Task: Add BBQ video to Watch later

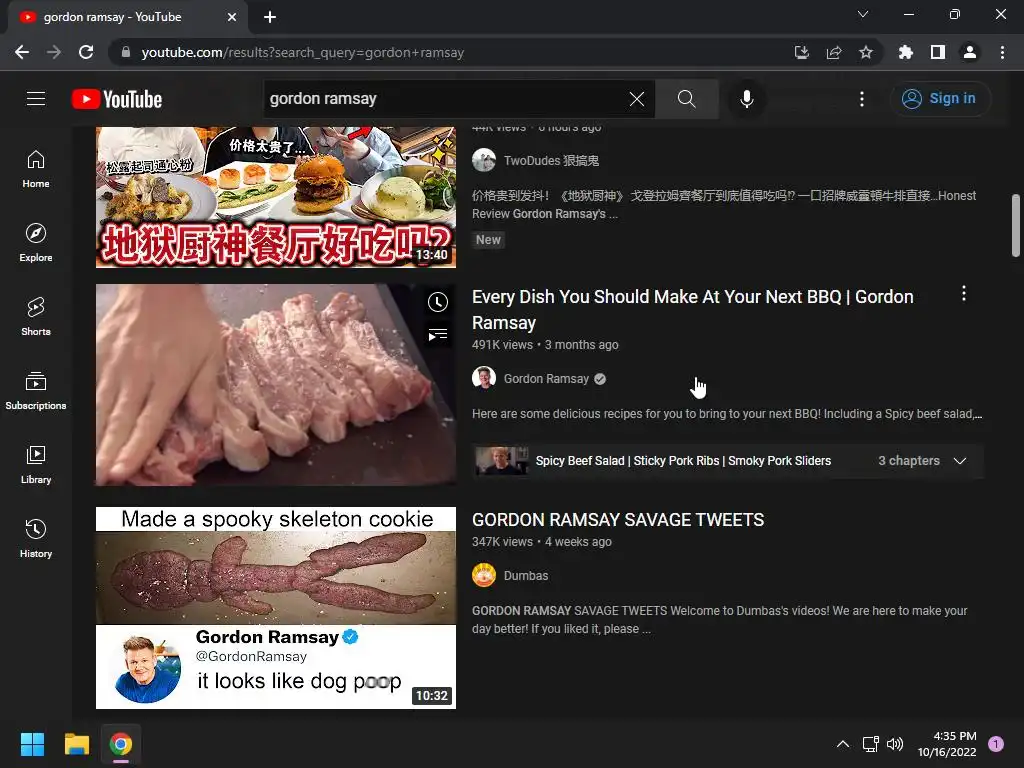Action: click(438, 302)
